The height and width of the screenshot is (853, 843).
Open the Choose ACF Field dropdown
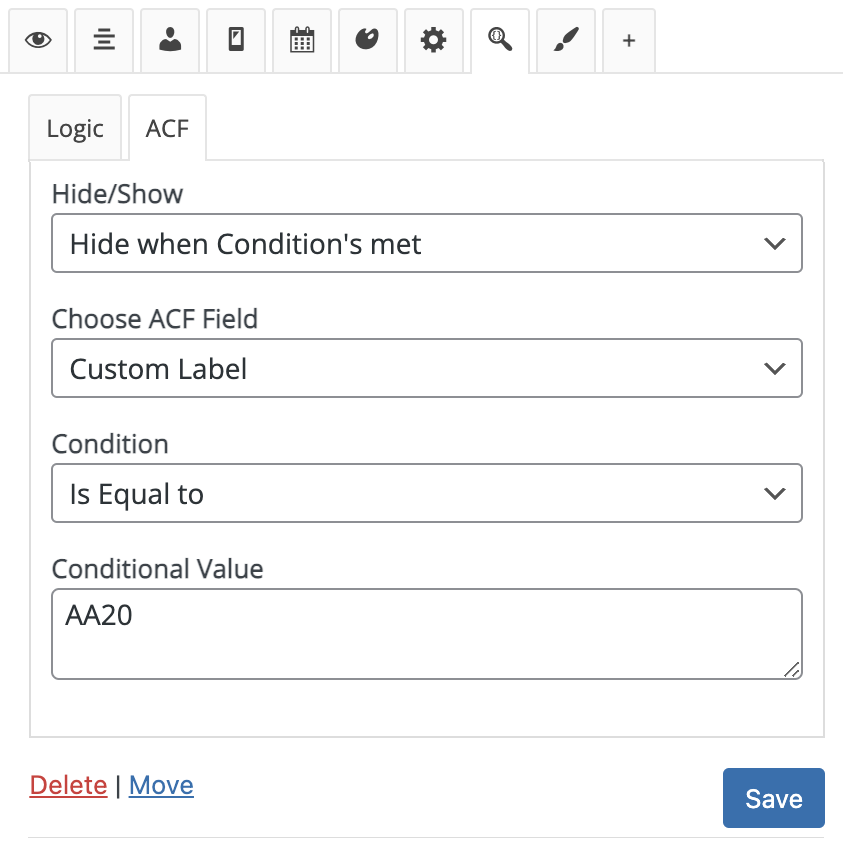pos(426,368)
